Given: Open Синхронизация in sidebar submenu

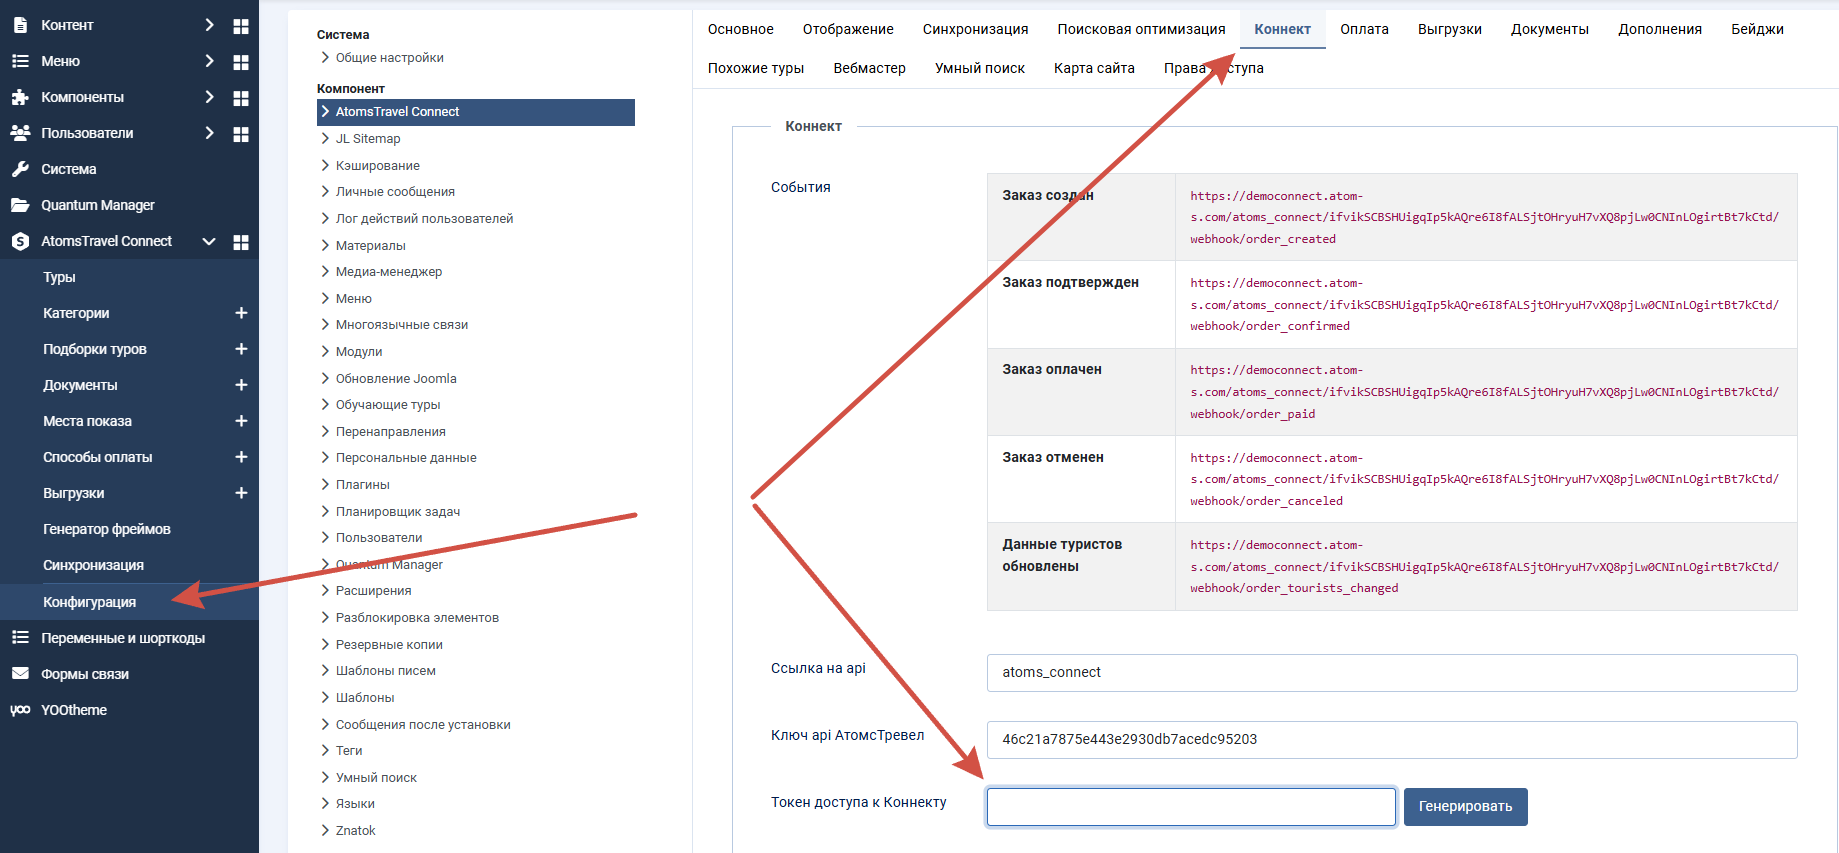Looking at the screenshot, I should click(93, 565).
